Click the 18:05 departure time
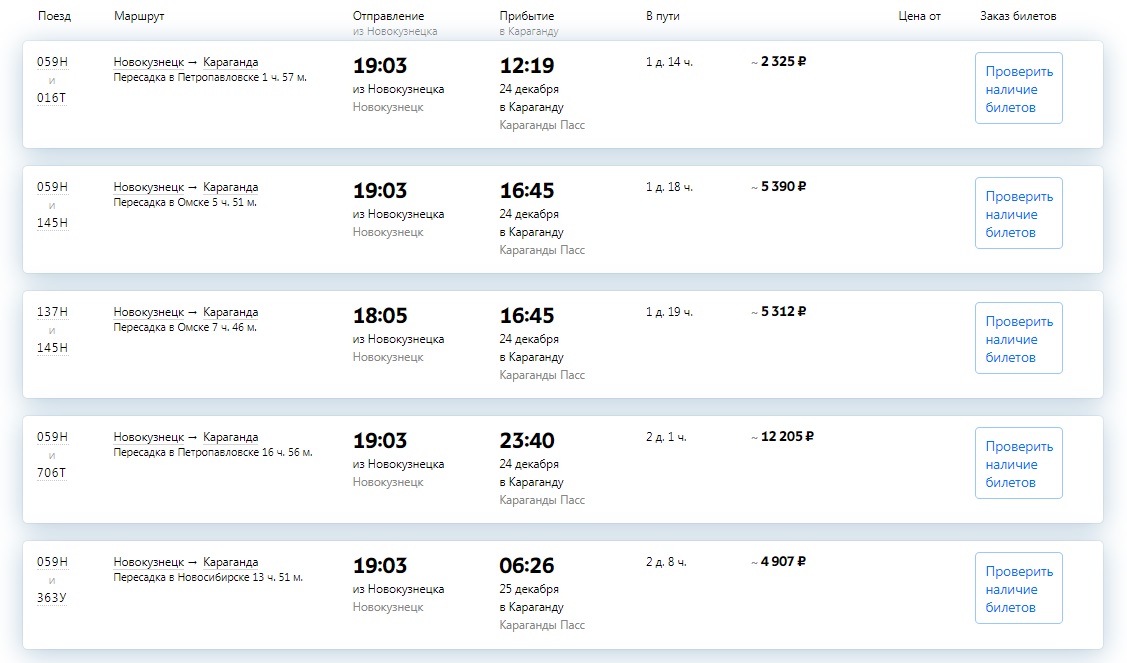Viewport: 1127px width, 663px height. click(x=380, y=316)
